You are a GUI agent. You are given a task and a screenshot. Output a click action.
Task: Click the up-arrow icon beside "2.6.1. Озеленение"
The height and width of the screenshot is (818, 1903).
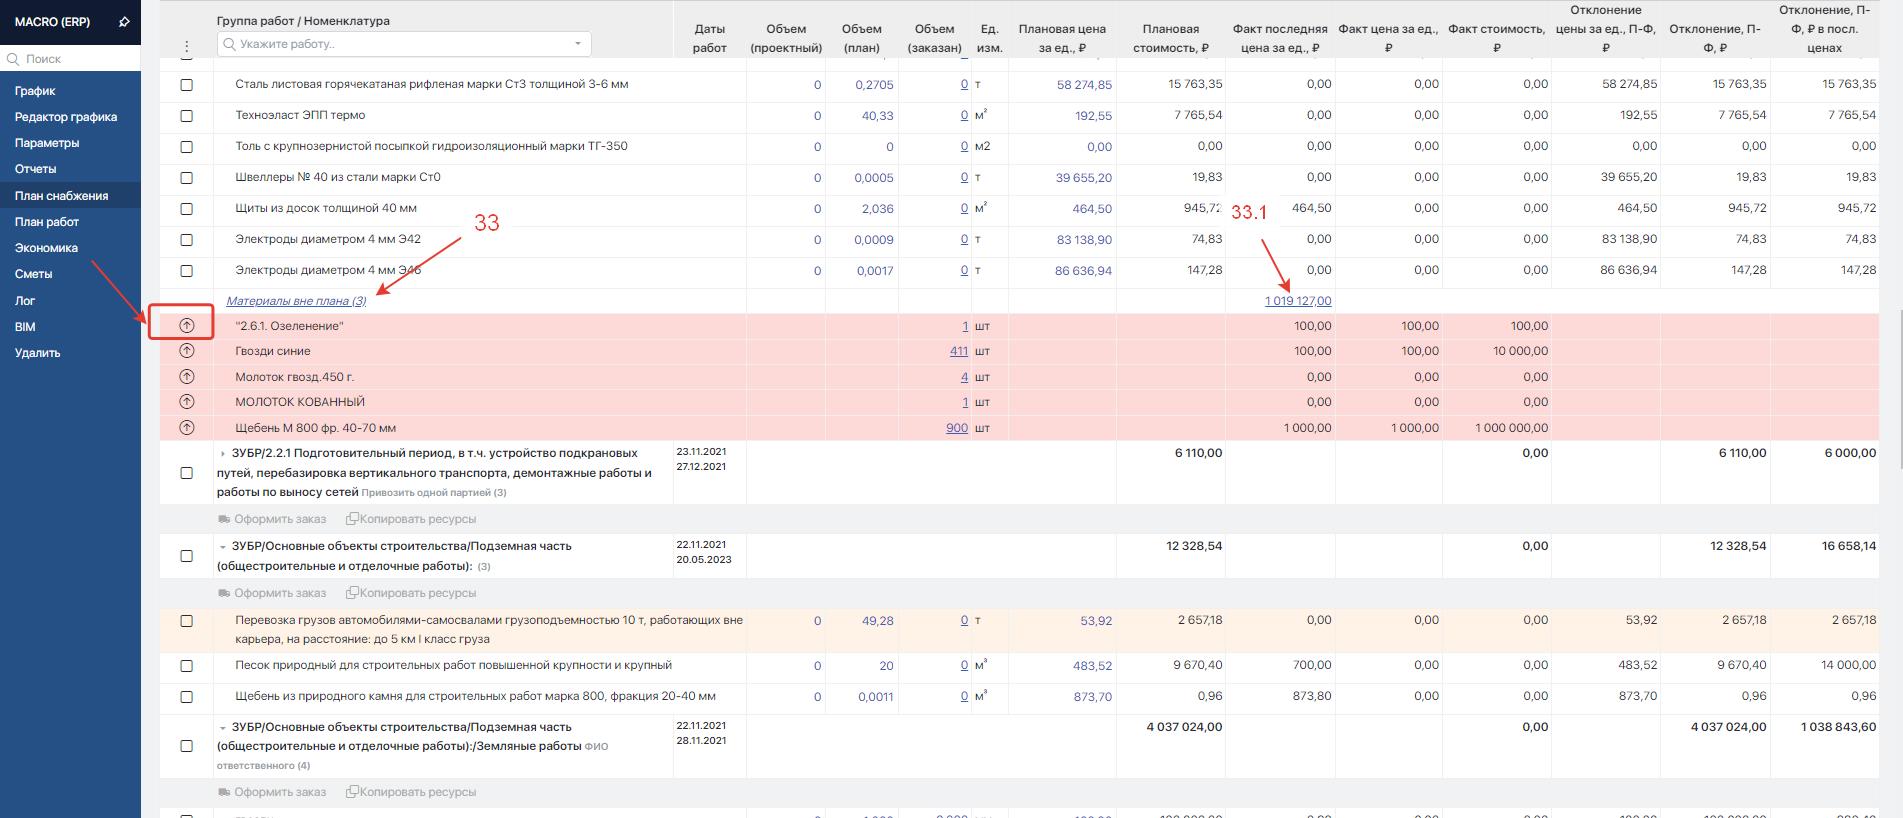point(187,326)
